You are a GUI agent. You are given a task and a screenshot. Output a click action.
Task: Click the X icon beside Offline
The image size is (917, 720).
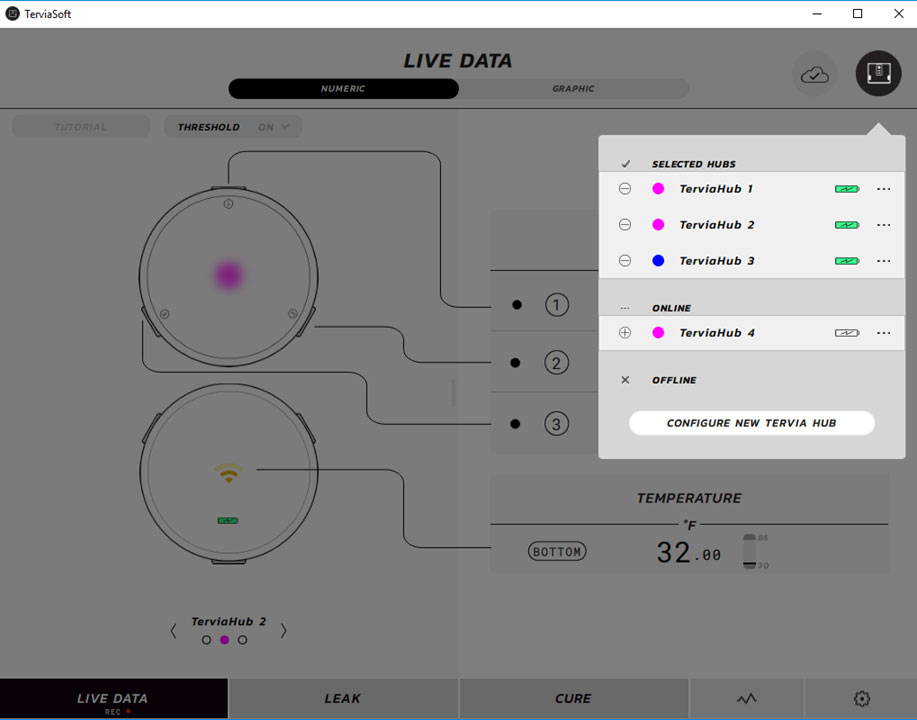625,380
